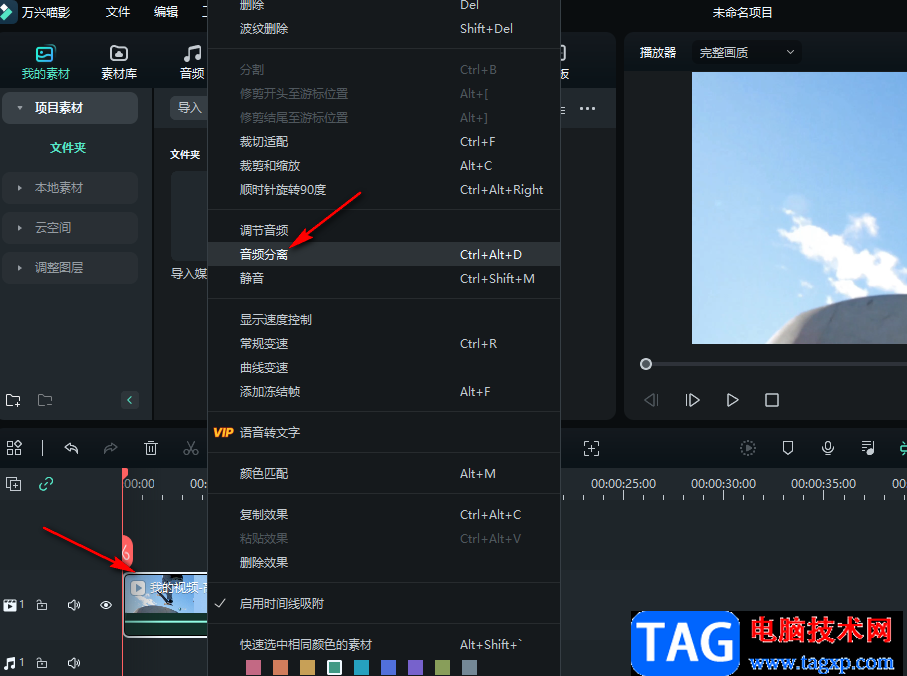Choose 波纹删除 from the context menu
This screenshot has width=907, height=676.
pyautogui.click(x=384, y=28)
